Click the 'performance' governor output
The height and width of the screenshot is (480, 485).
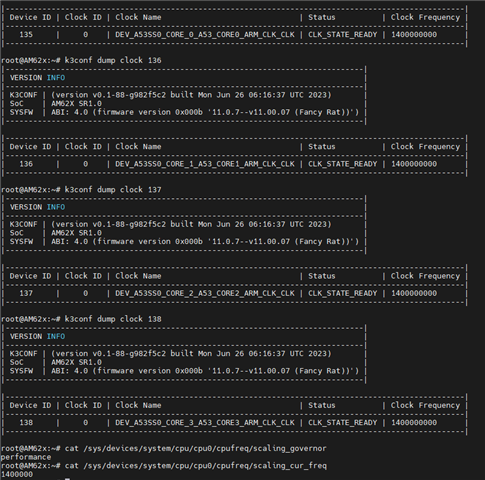[x=26, y=457]
